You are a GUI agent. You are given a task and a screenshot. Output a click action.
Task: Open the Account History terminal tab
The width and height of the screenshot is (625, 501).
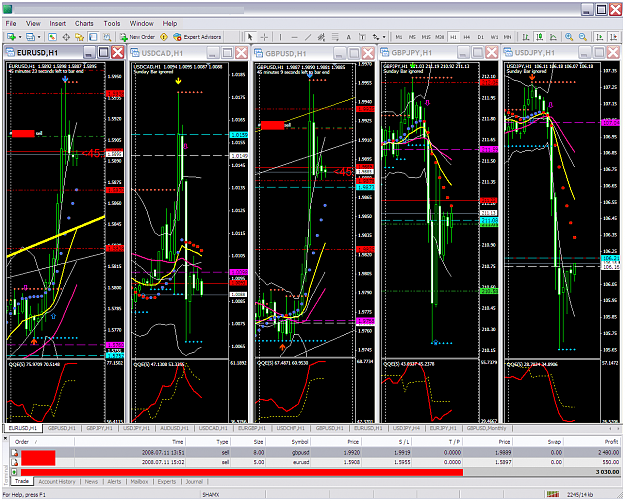(x=57, y=482)
